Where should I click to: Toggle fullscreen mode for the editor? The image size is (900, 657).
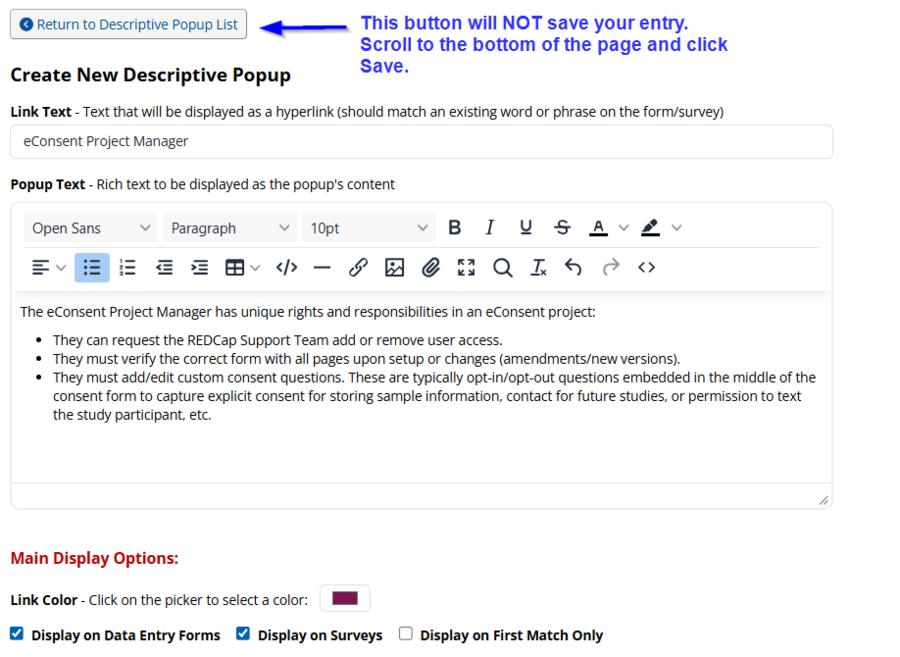point(464,267)
